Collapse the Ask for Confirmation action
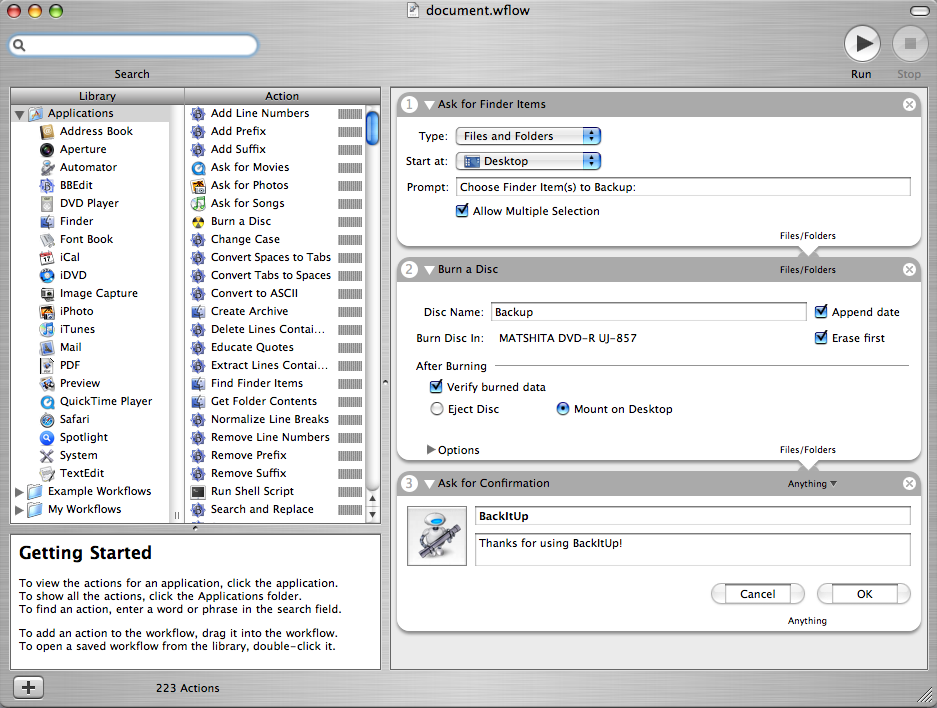This screenshot has height=708, width=937. pyautogui.click(x=429, y=484)
